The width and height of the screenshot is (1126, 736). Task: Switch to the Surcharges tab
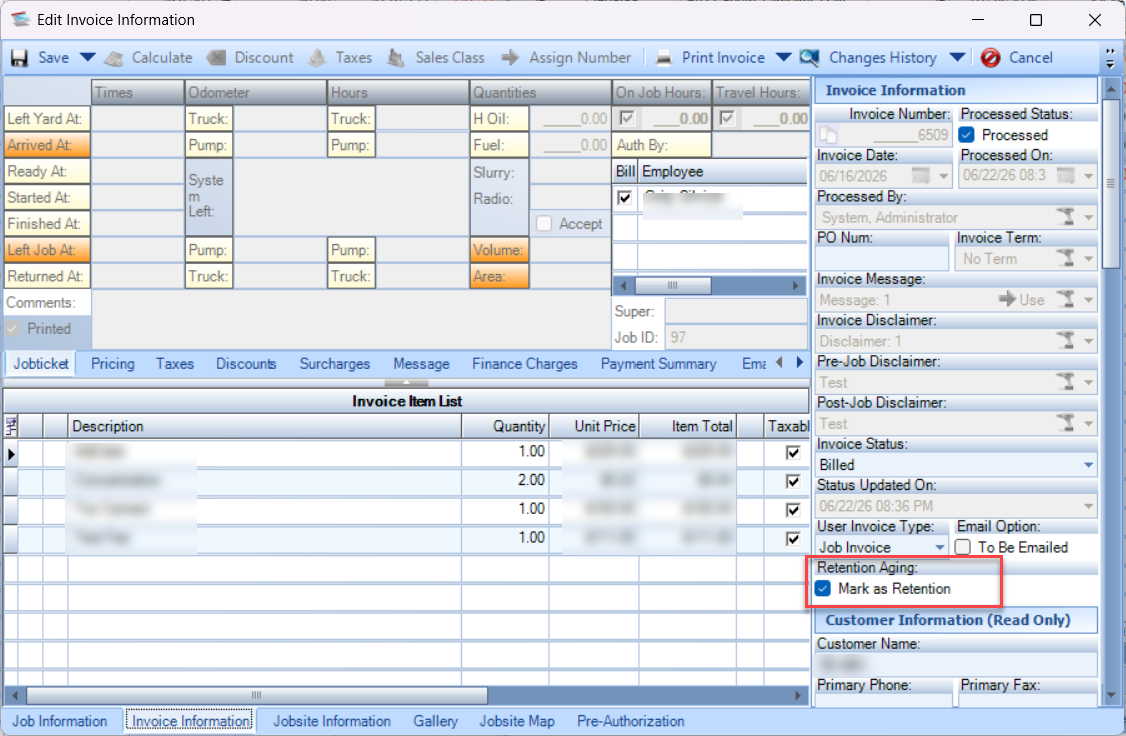click(335, 364)
